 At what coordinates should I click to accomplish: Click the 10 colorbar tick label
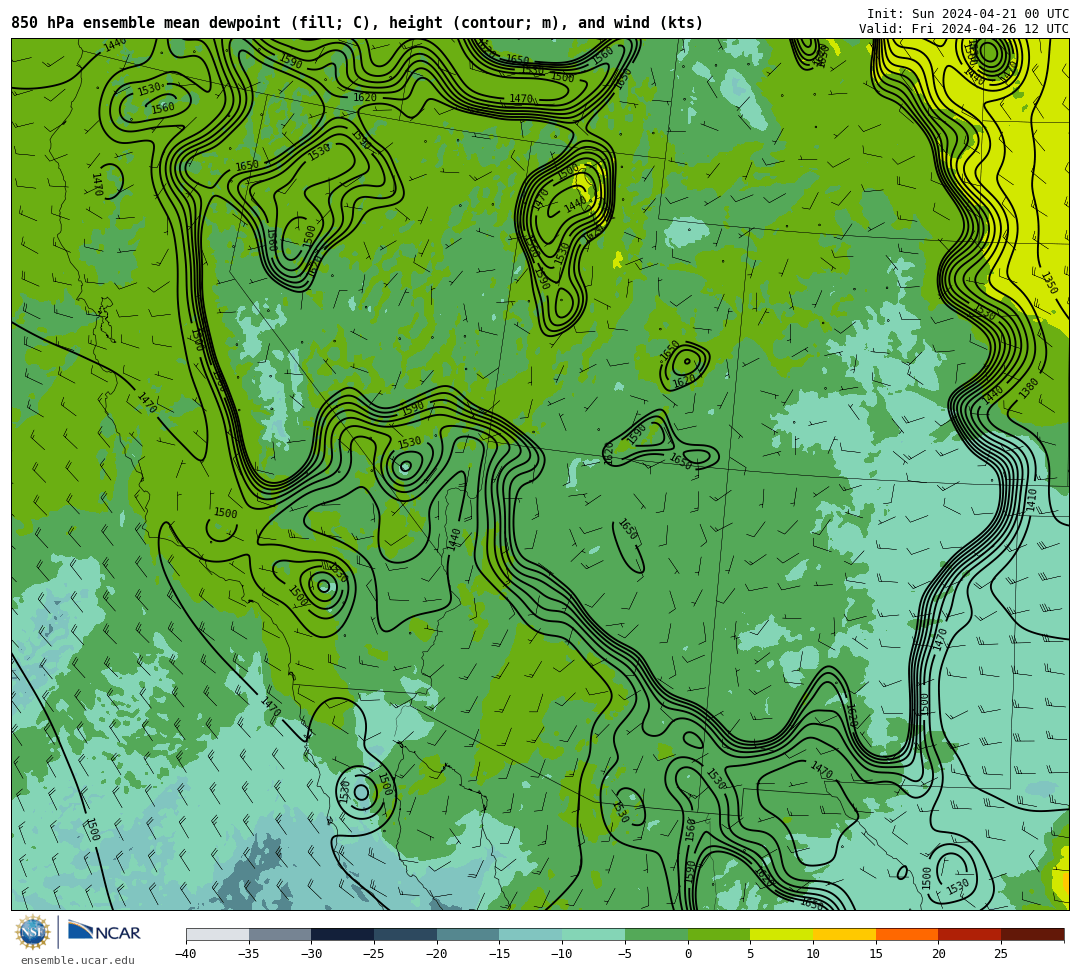click(x=813, y=954)
